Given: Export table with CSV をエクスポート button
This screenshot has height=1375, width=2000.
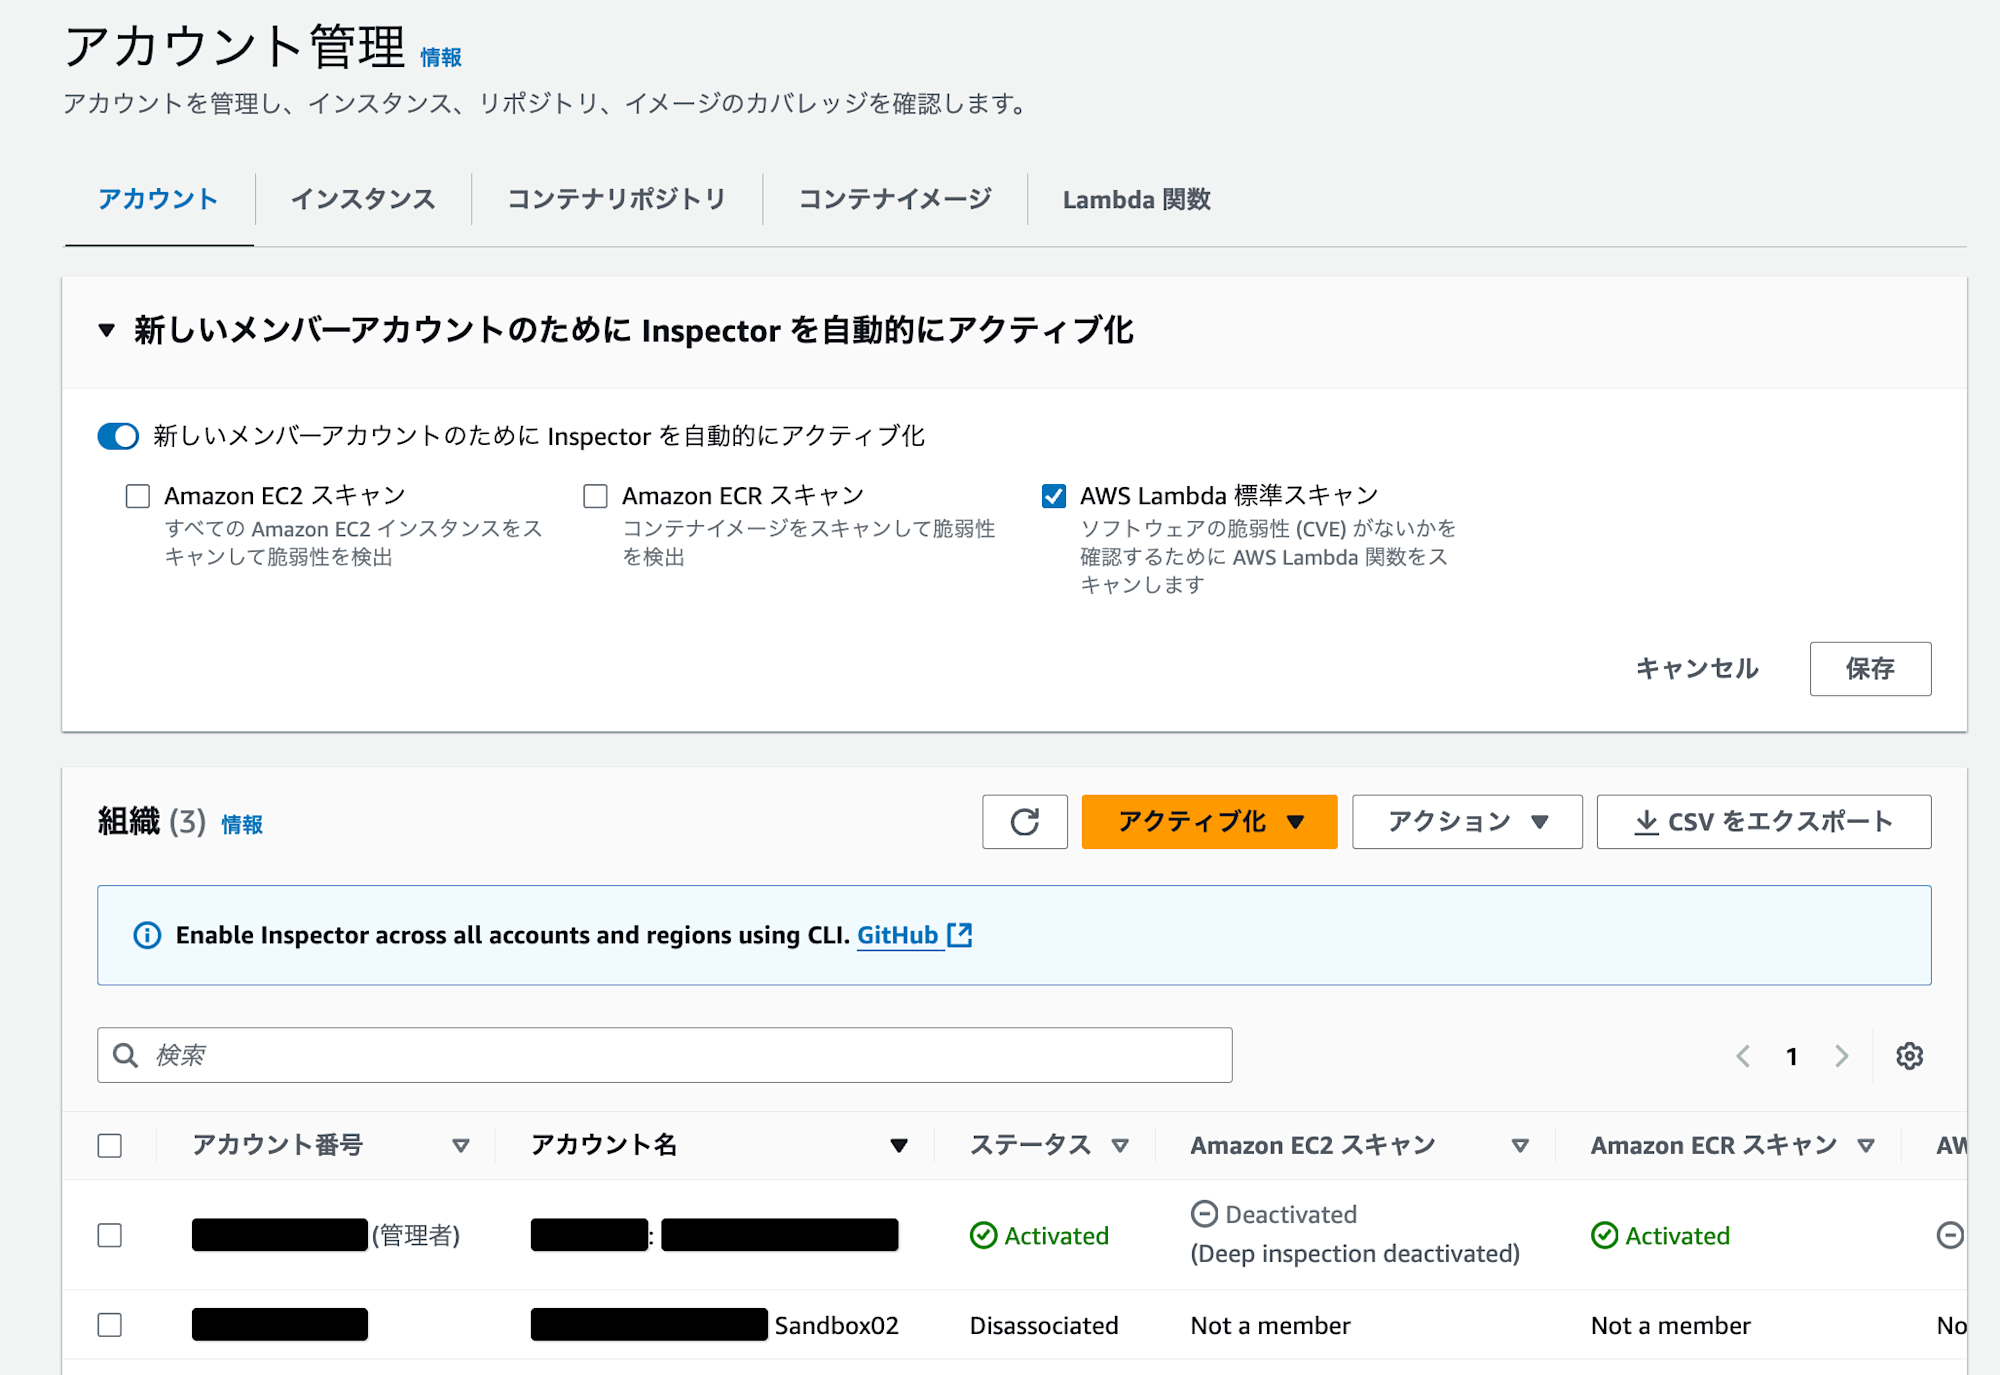Looking at the screenshot, I should point(1764,822).
